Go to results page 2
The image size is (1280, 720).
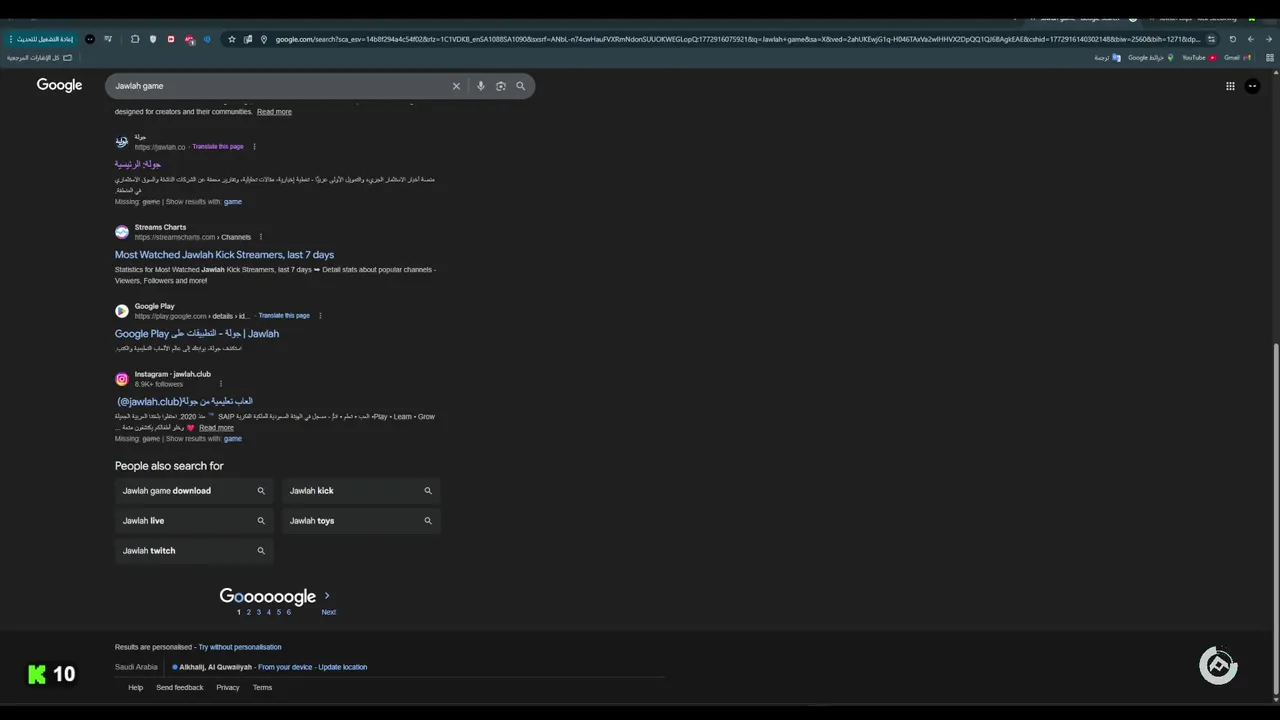tap(249, 612)
